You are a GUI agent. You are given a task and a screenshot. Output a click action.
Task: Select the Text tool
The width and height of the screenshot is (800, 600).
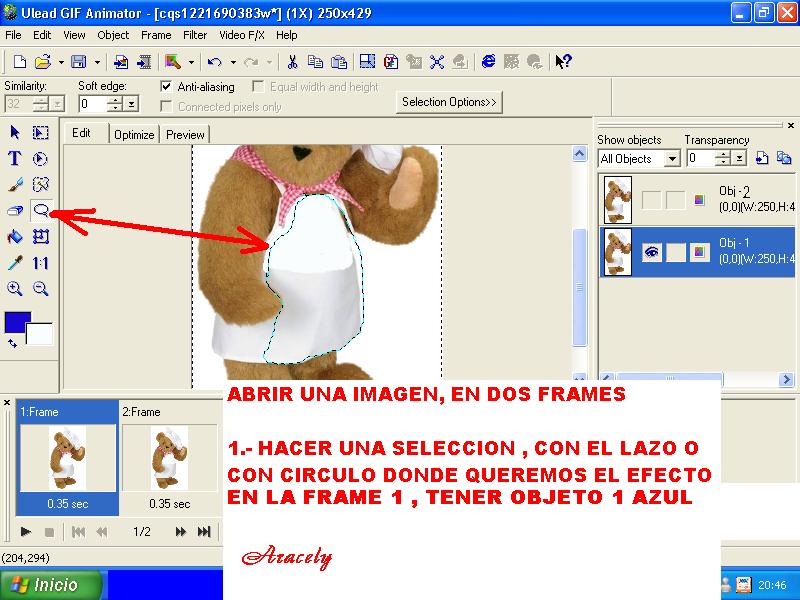(x=15, y=159)
